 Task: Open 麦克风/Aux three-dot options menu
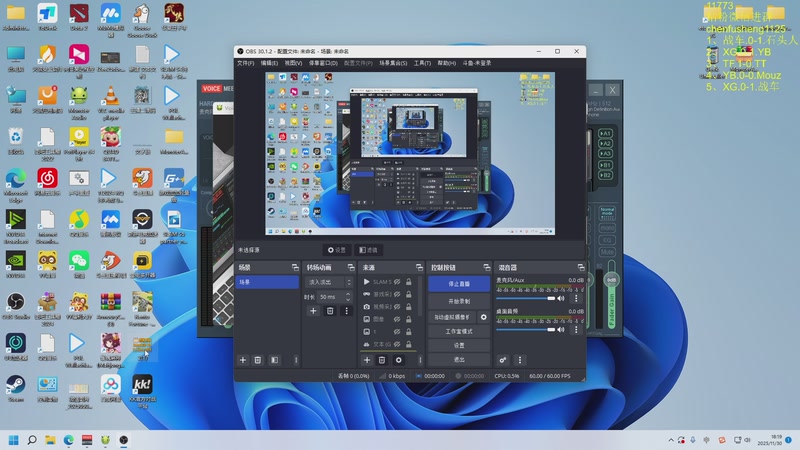tap(576, 298)
